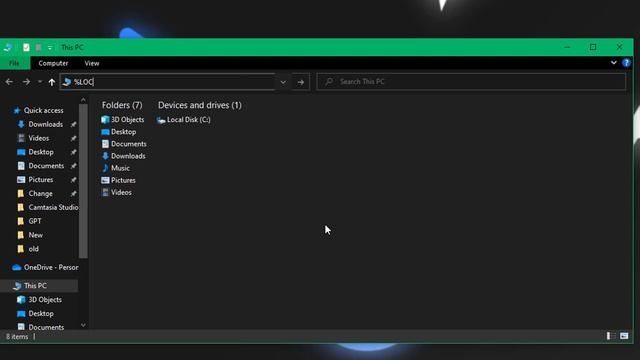The width and height of the screenshot is (640, 360).
Task: Select Quick access in navigation pane
Action: pos(43,110)
